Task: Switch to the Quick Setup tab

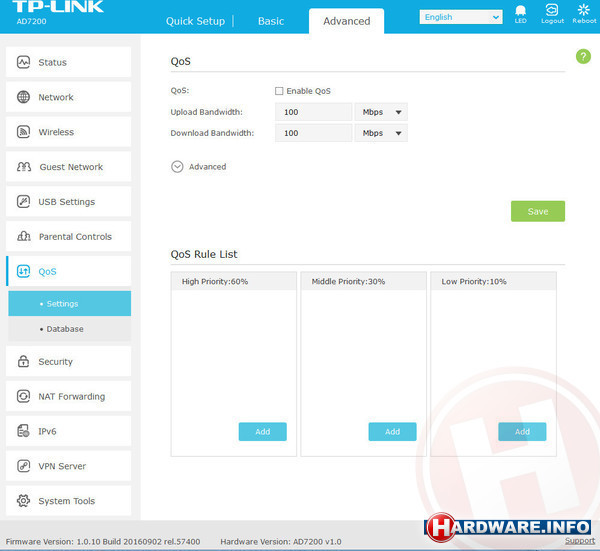Action: tap(195, 21)
